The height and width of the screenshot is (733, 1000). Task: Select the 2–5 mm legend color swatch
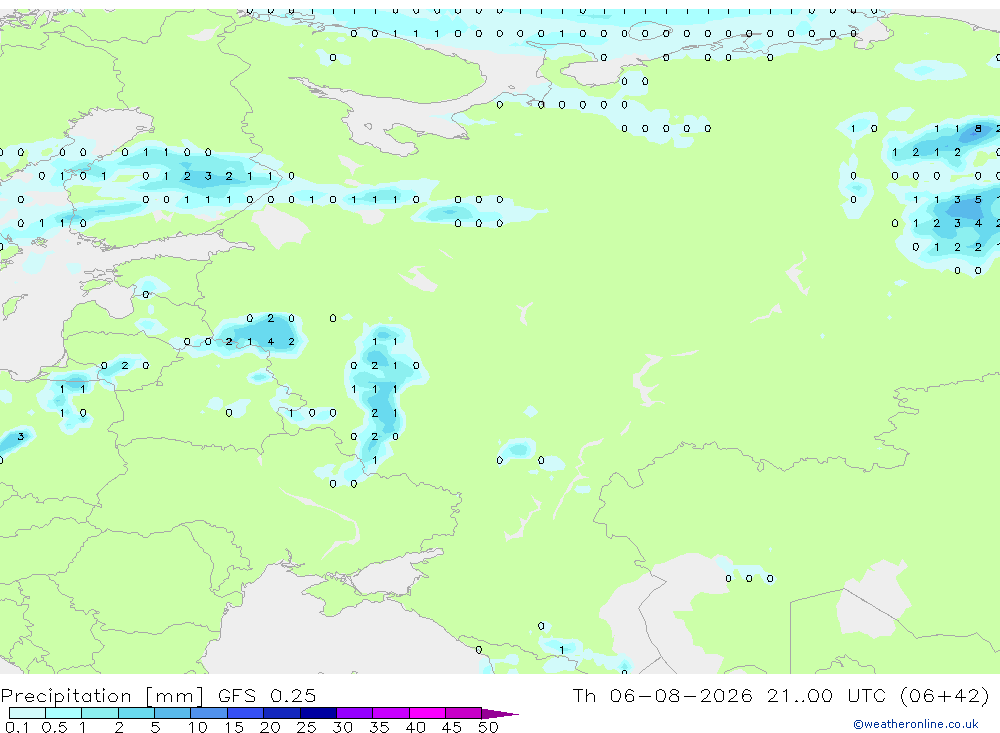(136, 713)
